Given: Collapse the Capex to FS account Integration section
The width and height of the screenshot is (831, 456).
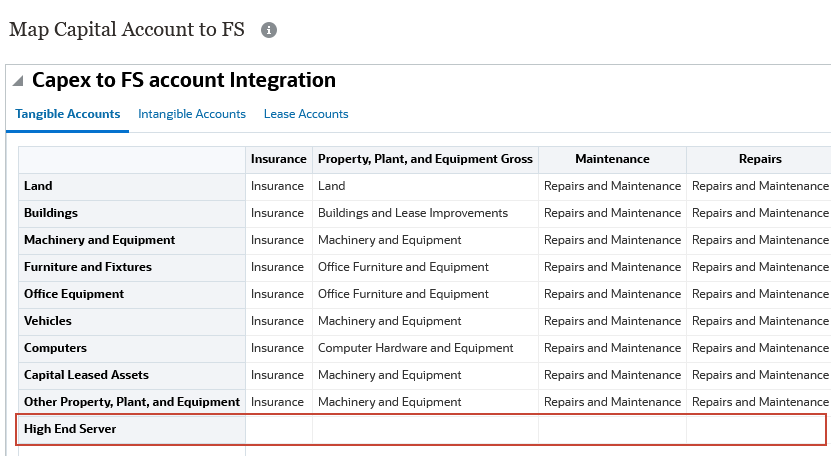Looking at the screenshot, I should (18, 81).
